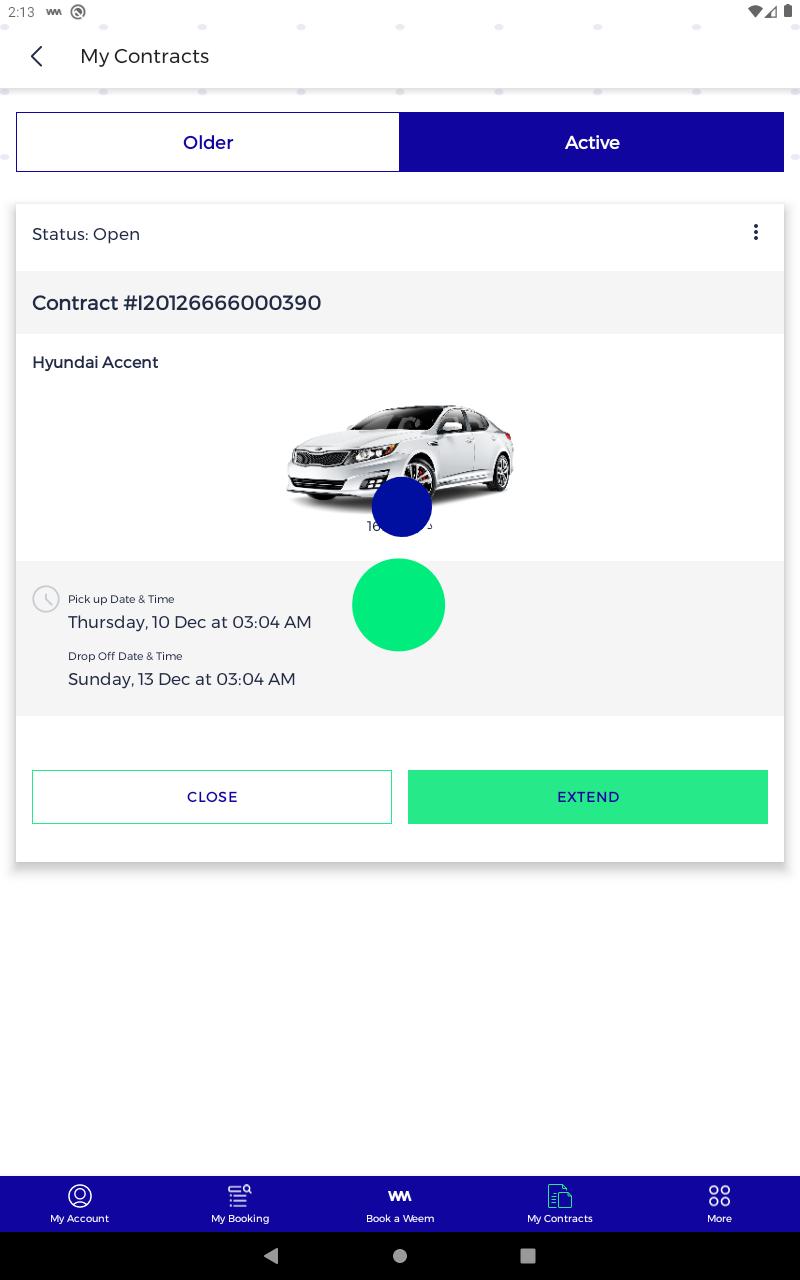The height and width of the screenshot is (1280, 800).
Task: Tap the Status: Open label
Action: coord(86,234)
